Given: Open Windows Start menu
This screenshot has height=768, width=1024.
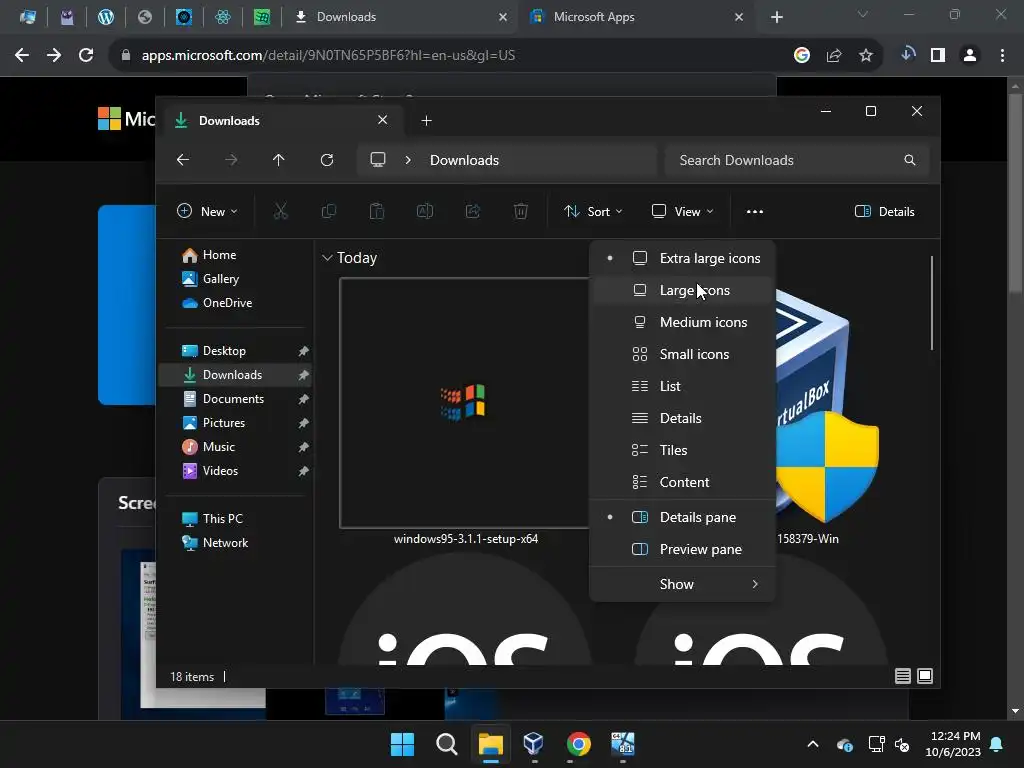Looking at the screenshot, I should 402,744.
